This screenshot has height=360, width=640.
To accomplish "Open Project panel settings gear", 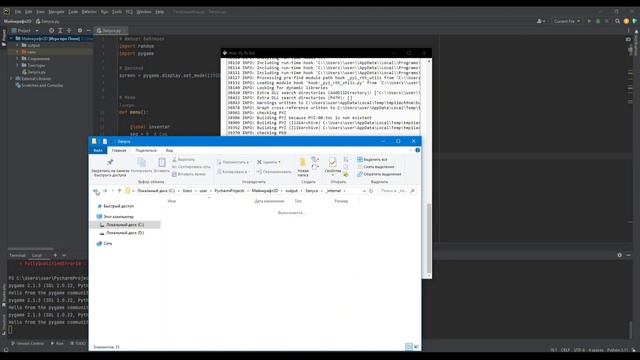I will pos(80,31).
